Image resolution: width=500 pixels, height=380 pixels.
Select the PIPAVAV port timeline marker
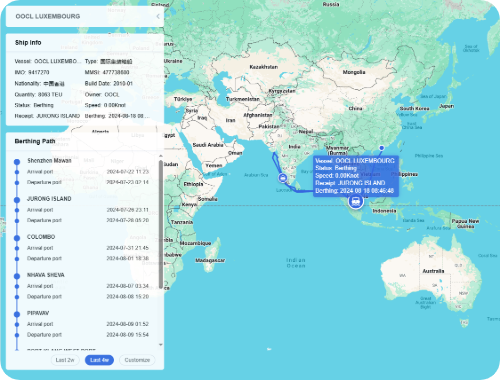[x=17, y=314]
